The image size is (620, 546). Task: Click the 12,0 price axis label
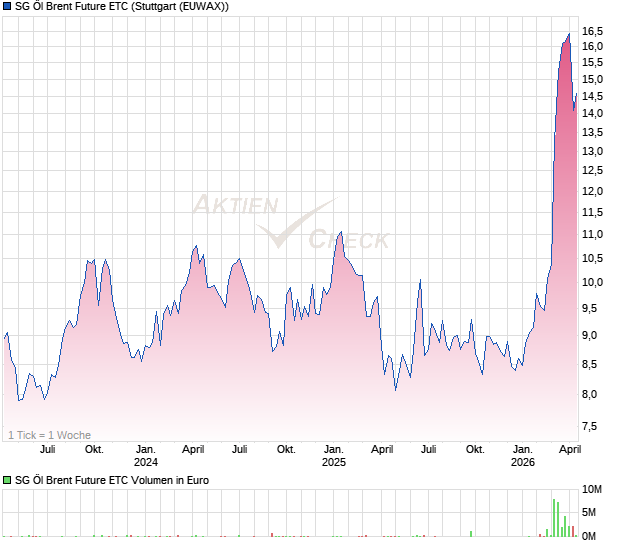coord(592,191)
